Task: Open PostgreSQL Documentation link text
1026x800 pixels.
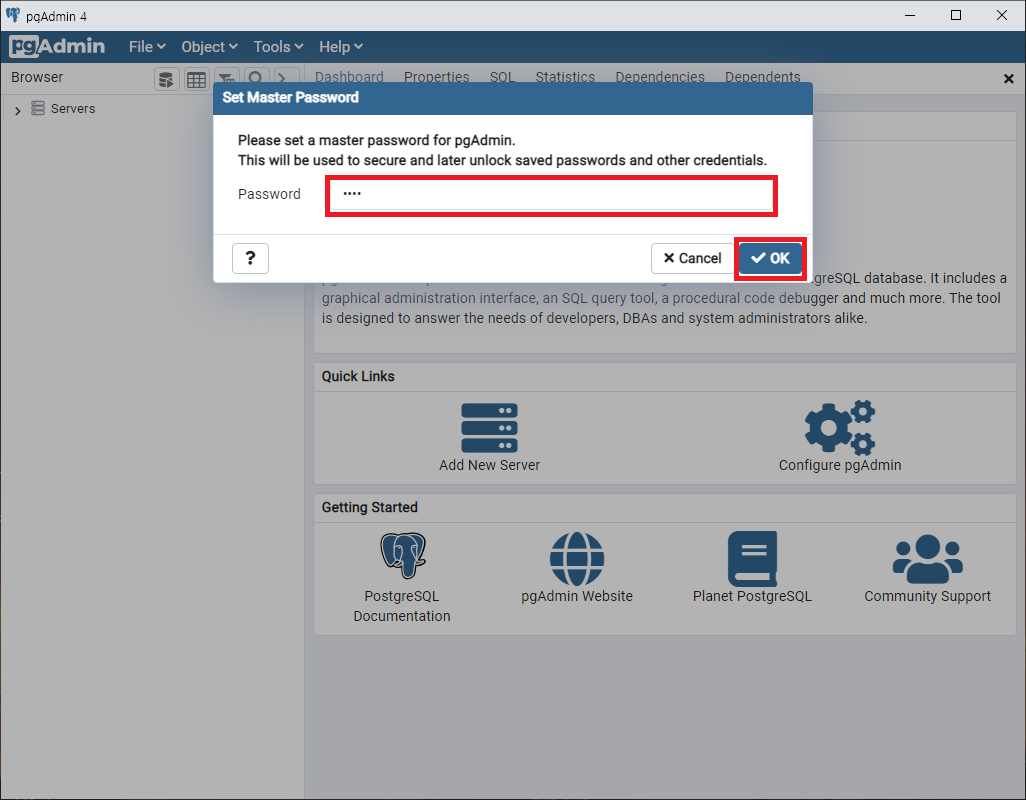Action: 402,606
